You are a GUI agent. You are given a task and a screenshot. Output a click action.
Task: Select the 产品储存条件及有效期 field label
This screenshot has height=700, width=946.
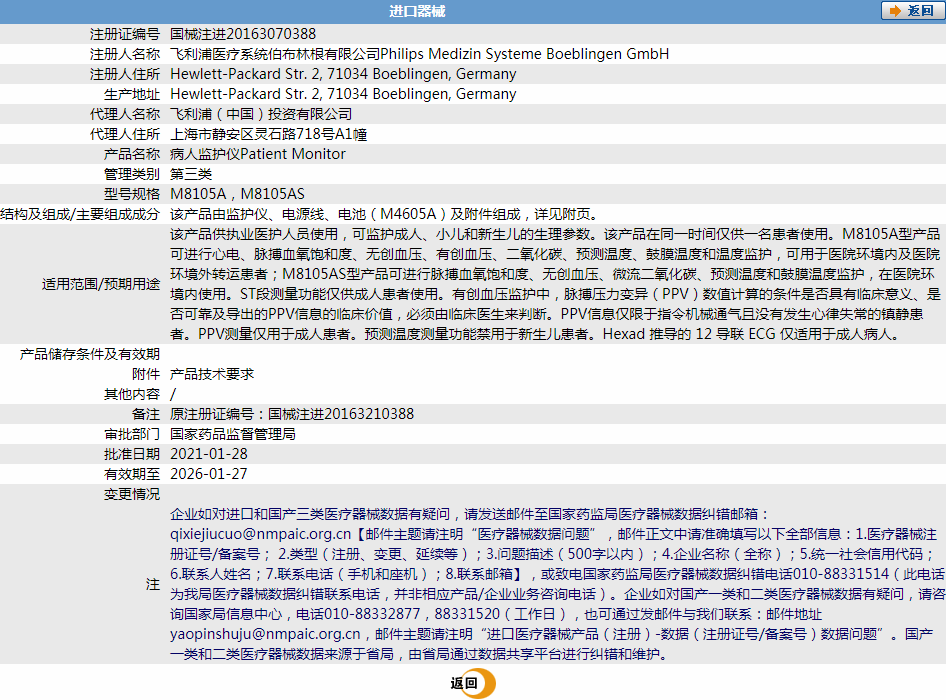(90, 354)
